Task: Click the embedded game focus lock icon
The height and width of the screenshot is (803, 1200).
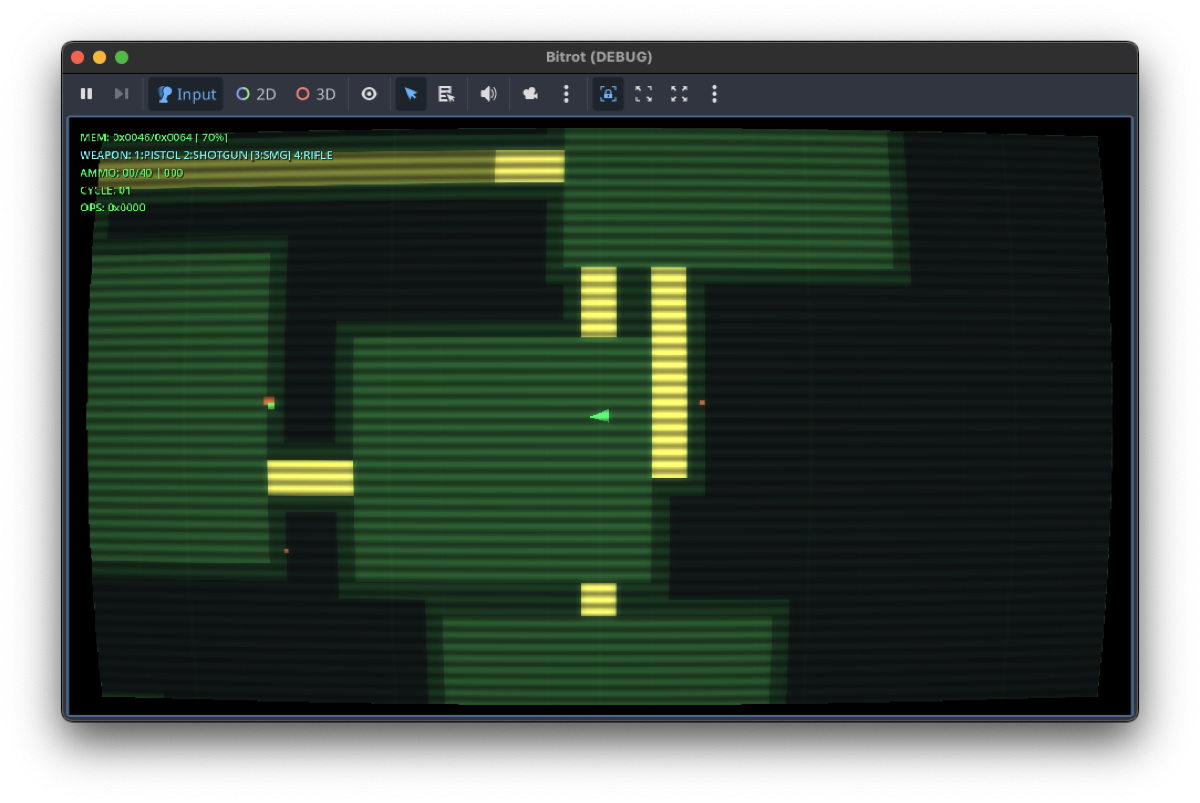Action: [x=607, y=93]
